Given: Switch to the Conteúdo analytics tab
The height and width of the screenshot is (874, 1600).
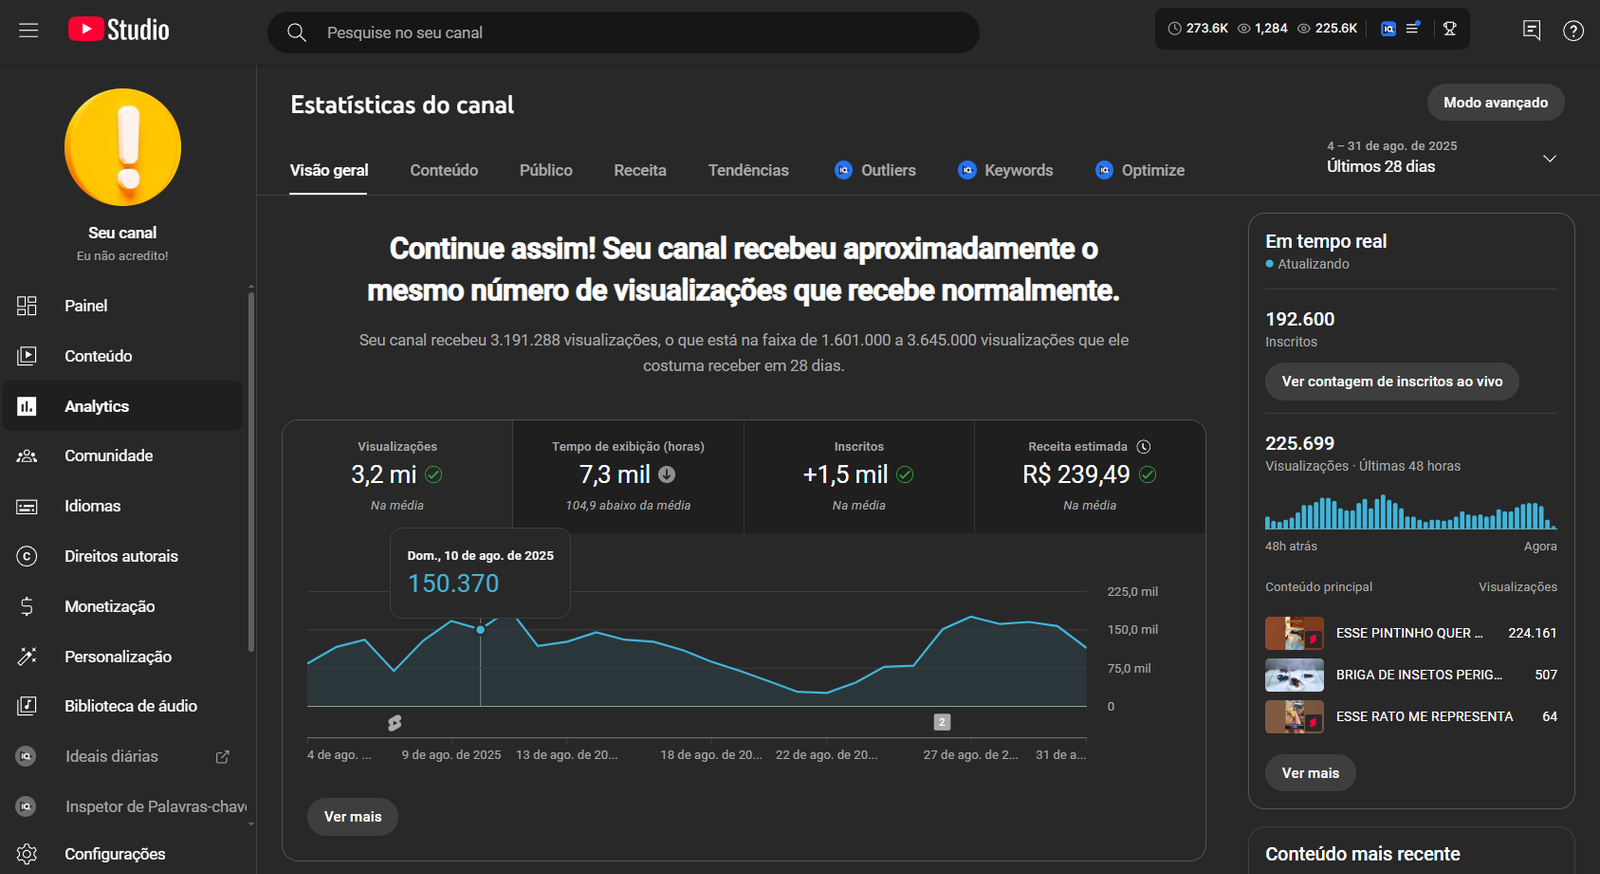Looking at the screenshot, I should click(x=444, y=170).
